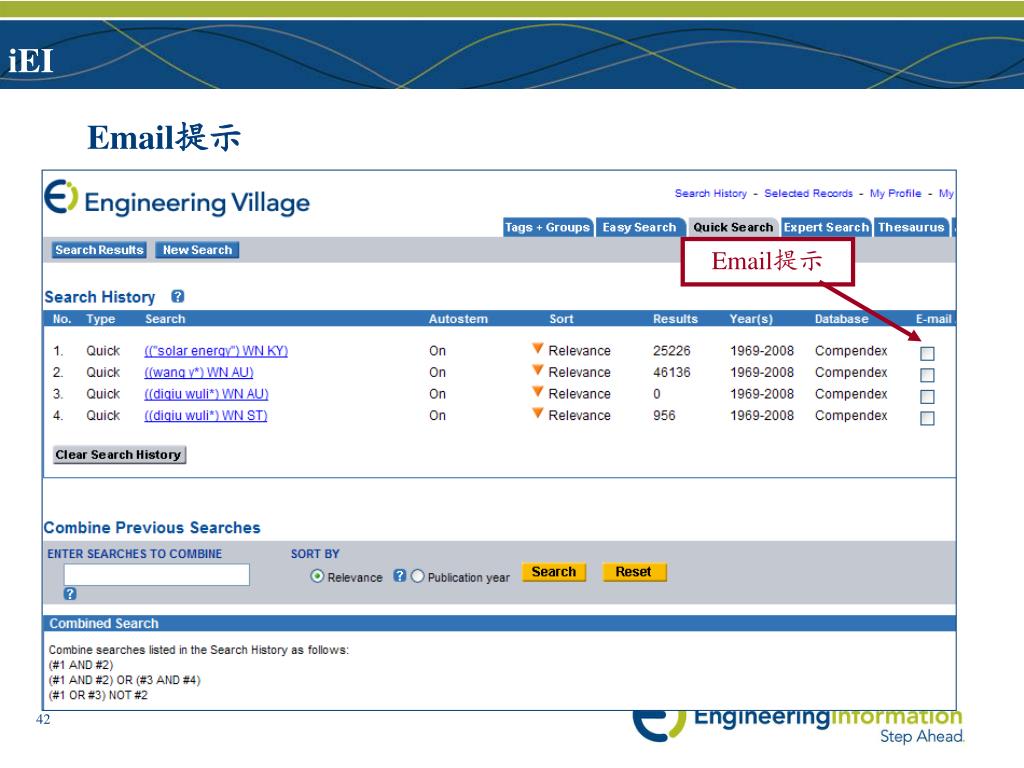This screenshot has width=1024, height=768.
Task: Click results count 956
Action: click(x=664, y=415)
